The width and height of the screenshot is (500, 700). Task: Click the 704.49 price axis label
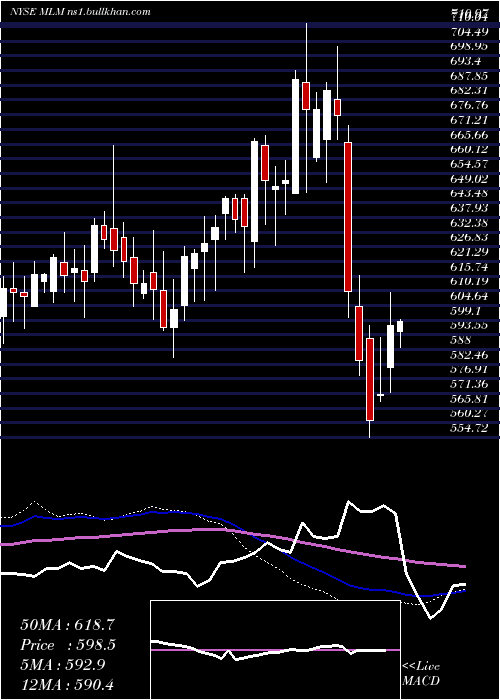point(470,32)
